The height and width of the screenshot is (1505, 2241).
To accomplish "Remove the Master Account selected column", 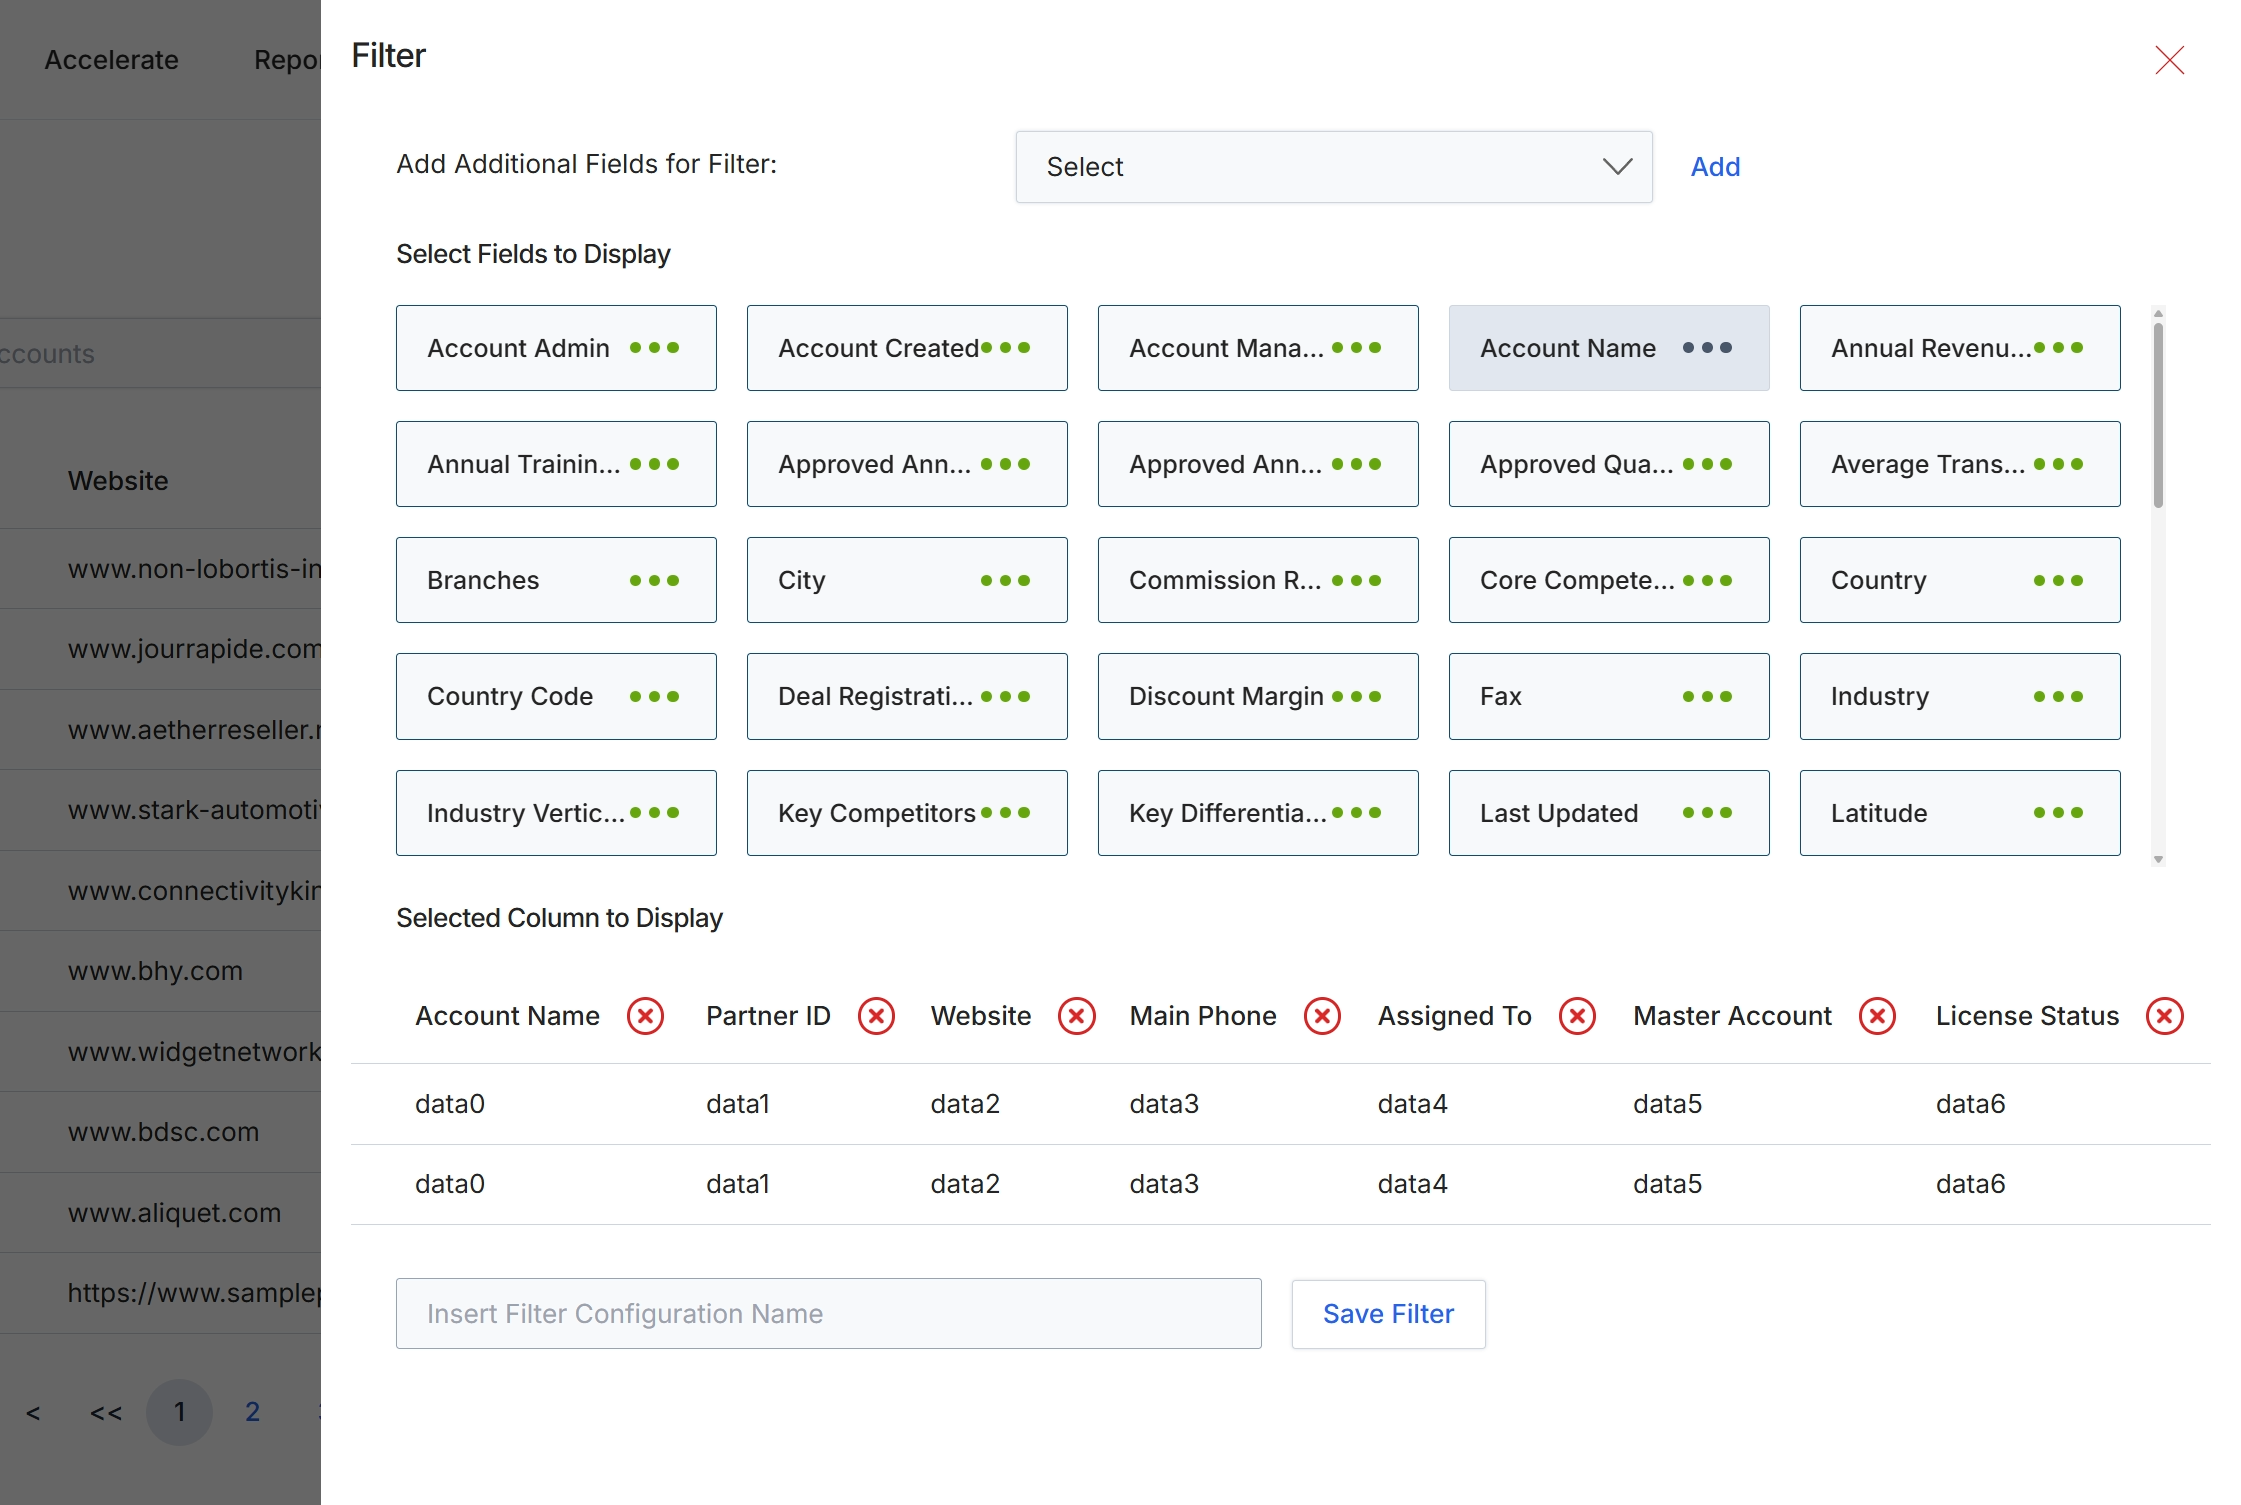I will [1877, 1016].
